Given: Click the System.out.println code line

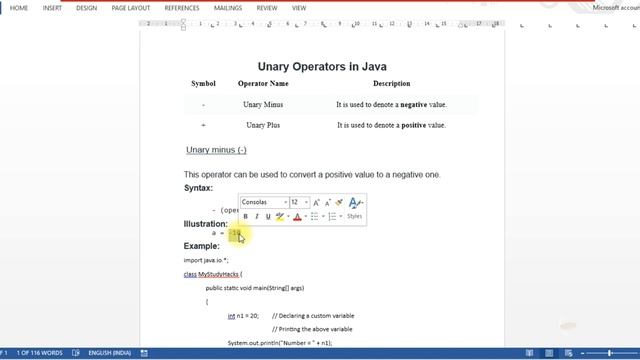Looking at the screenshot, I should pos(280,343).
